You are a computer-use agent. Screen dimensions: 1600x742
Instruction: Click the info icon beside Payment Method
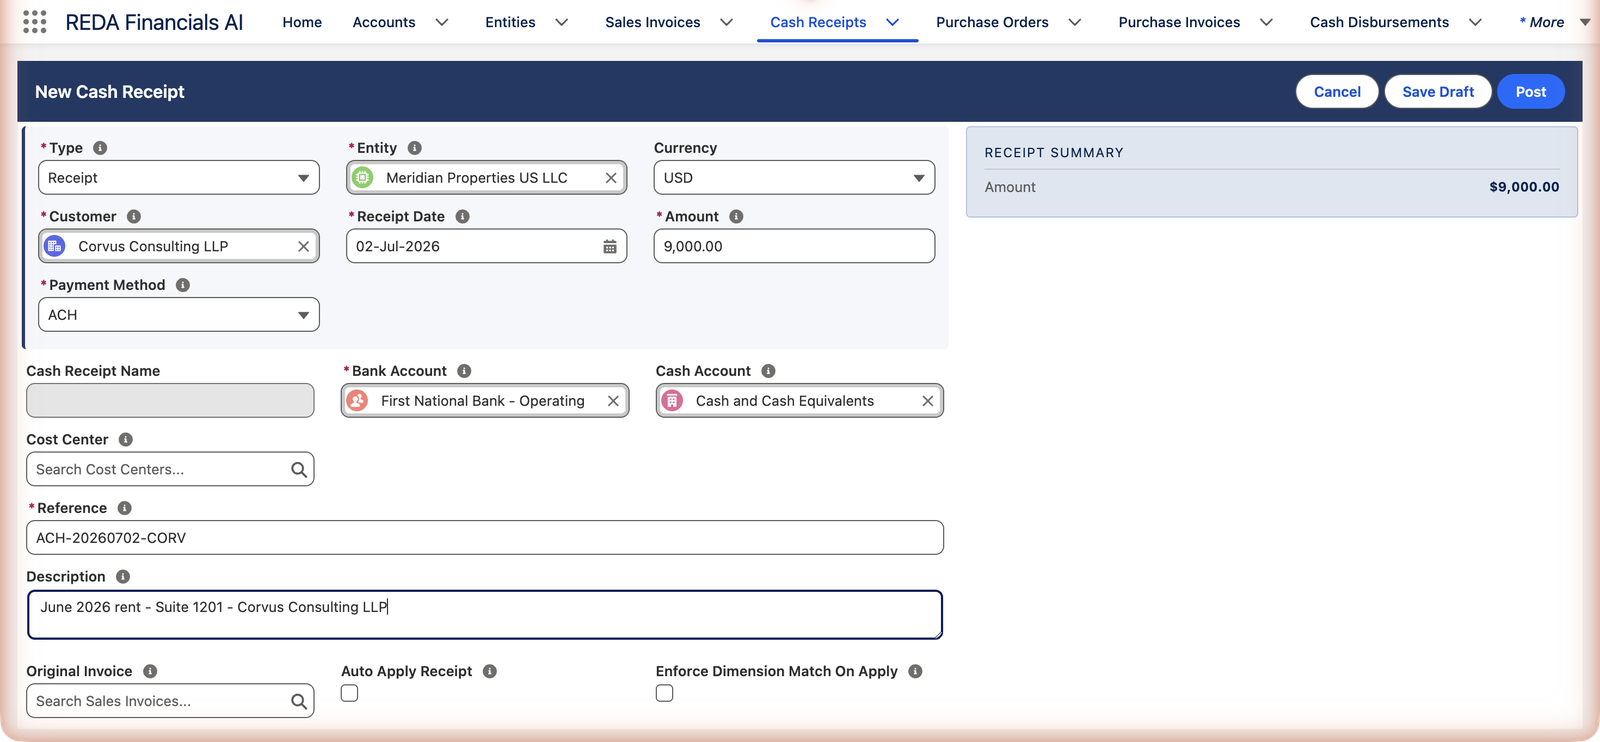(x=183, y=285)
